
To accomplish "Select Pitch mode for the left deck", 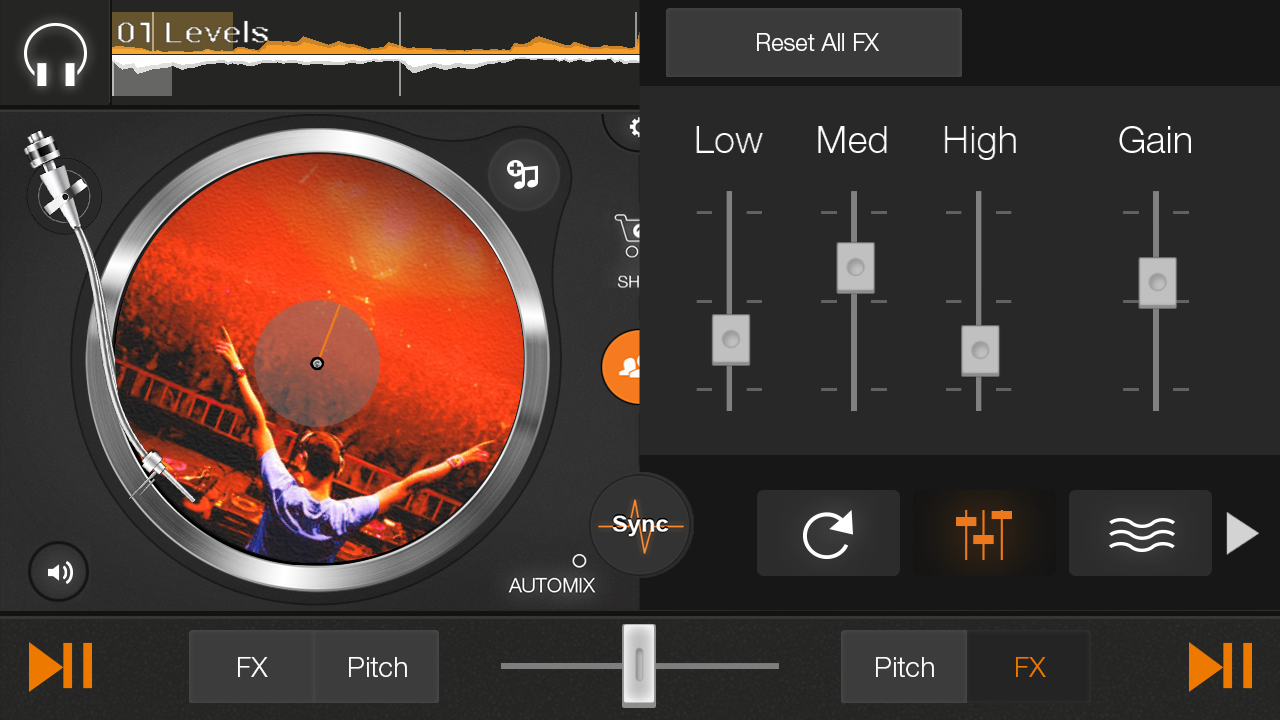I will coord(375,666).
